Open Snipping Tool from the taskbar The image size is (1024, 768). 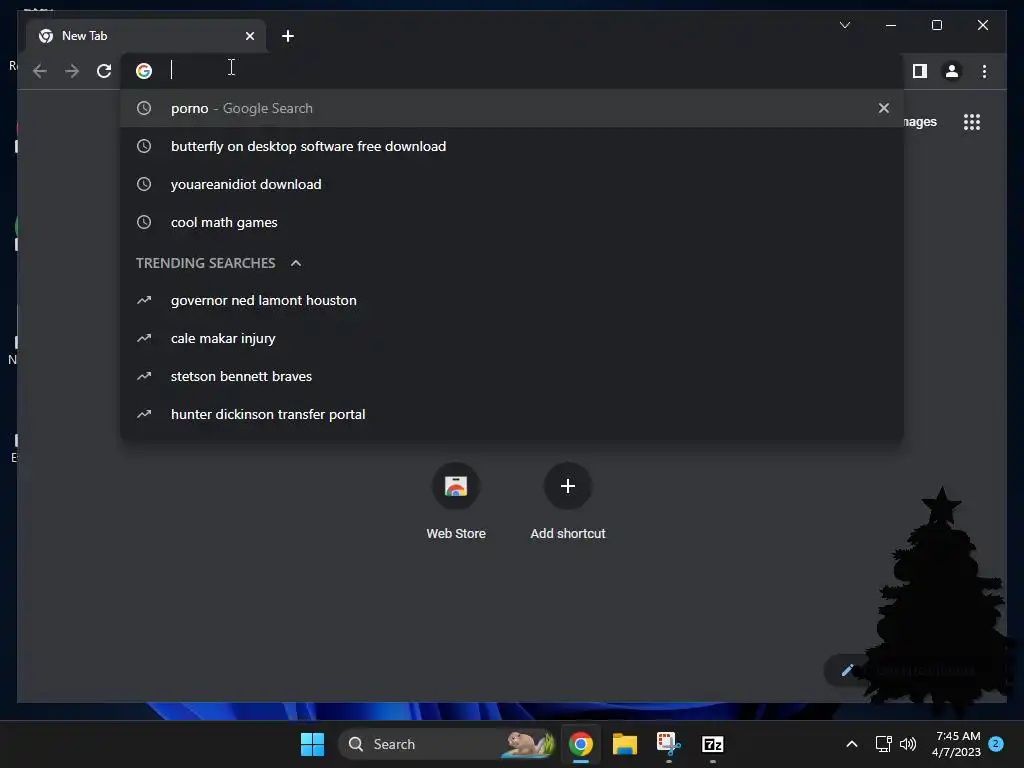tap(668, 744)
